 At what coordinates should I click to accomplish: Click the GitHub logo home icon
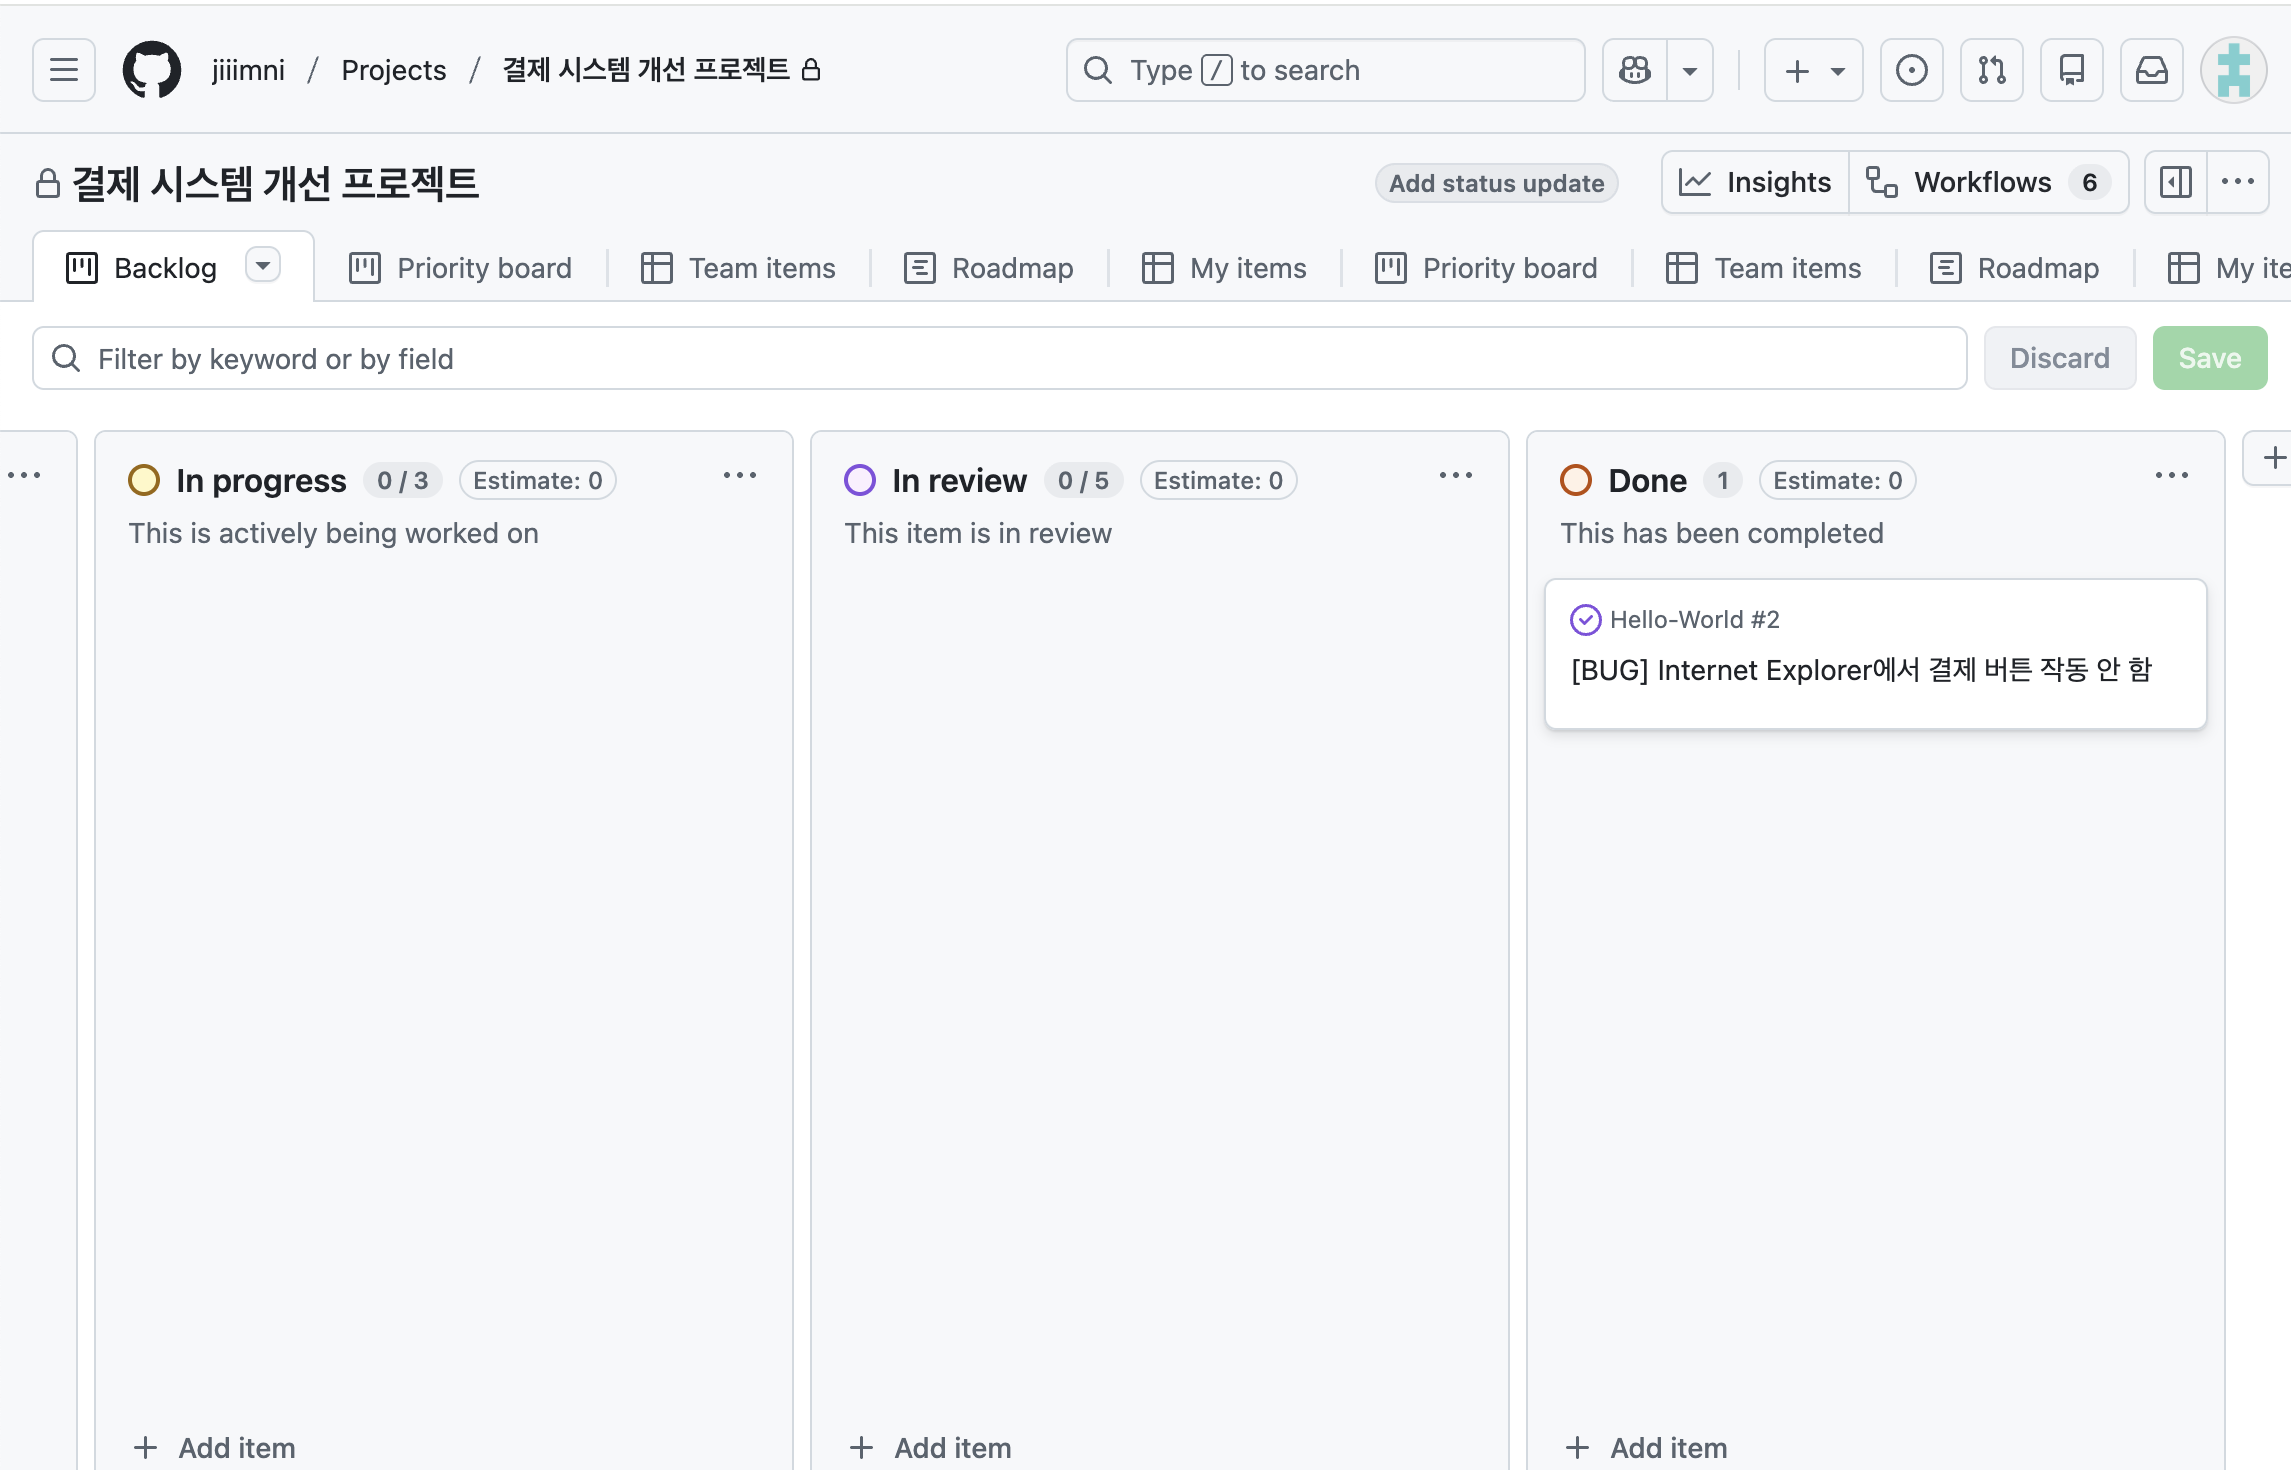(152, 70)
